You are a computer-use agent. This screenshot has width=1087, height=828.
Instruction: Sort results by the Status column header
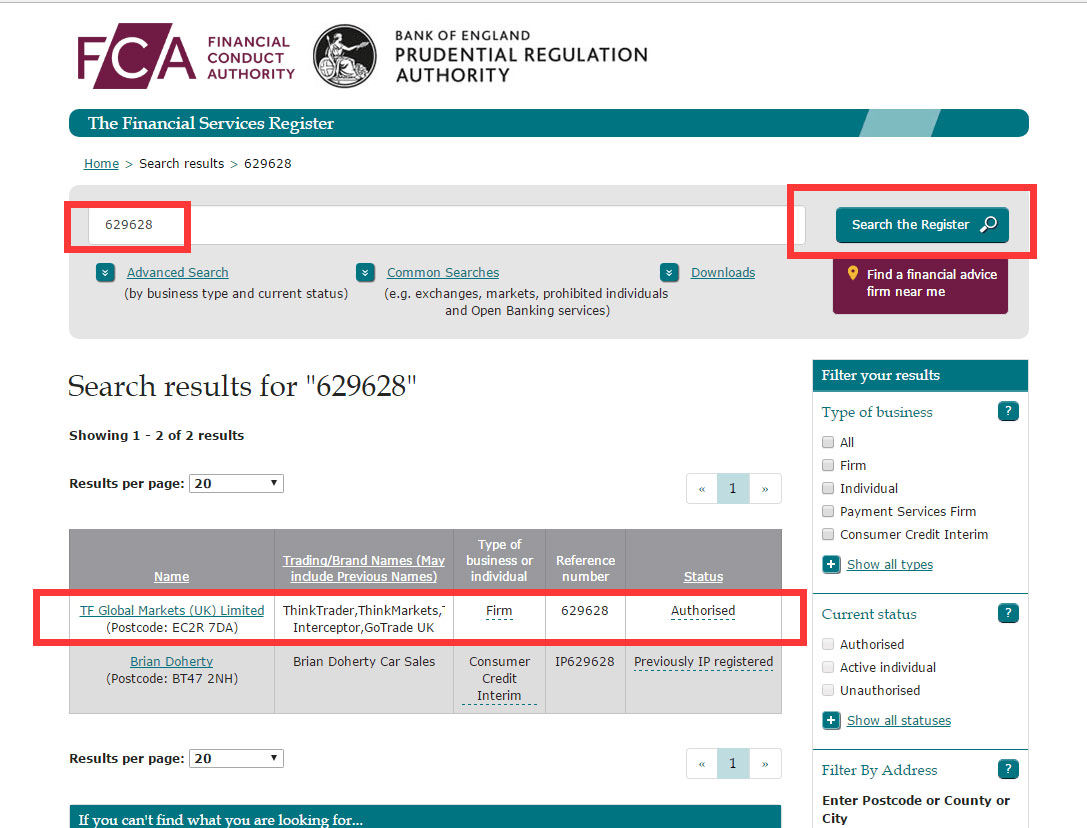point(704,576)
